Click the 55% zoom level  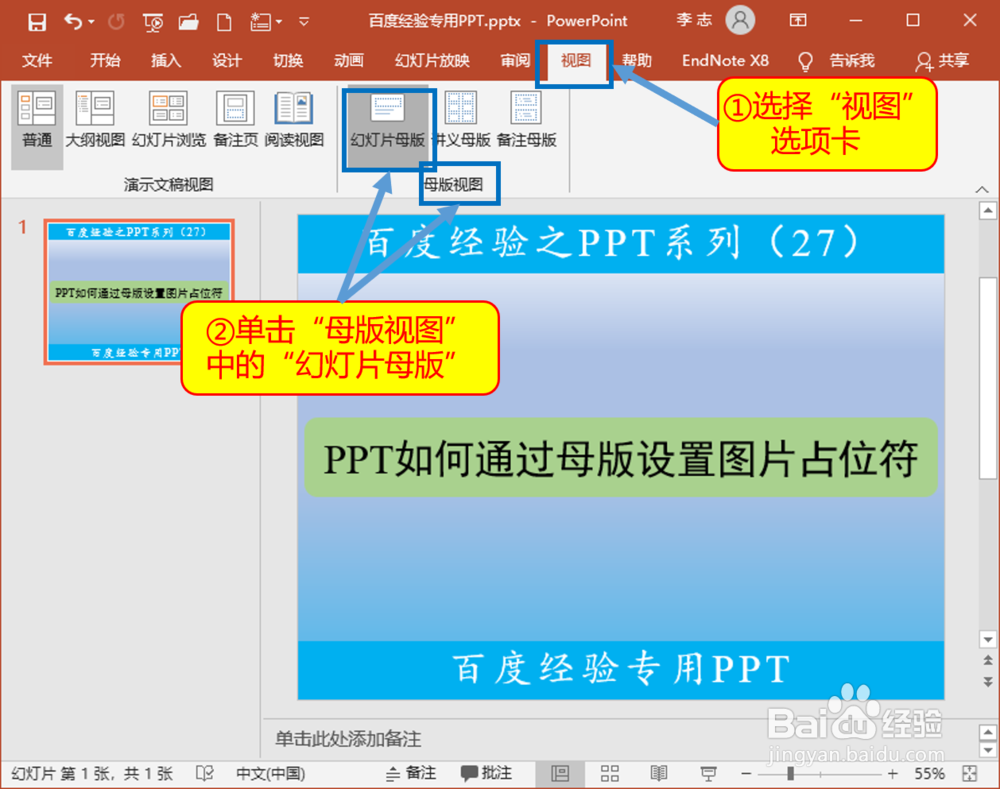click(x=930, y=774)
